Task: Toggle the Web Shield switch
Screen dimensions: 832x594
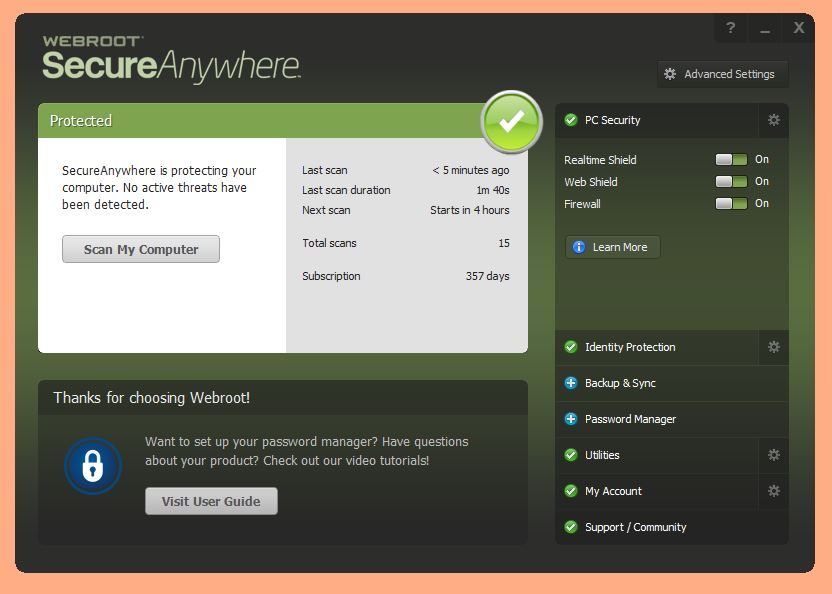Action: (731, 182)
